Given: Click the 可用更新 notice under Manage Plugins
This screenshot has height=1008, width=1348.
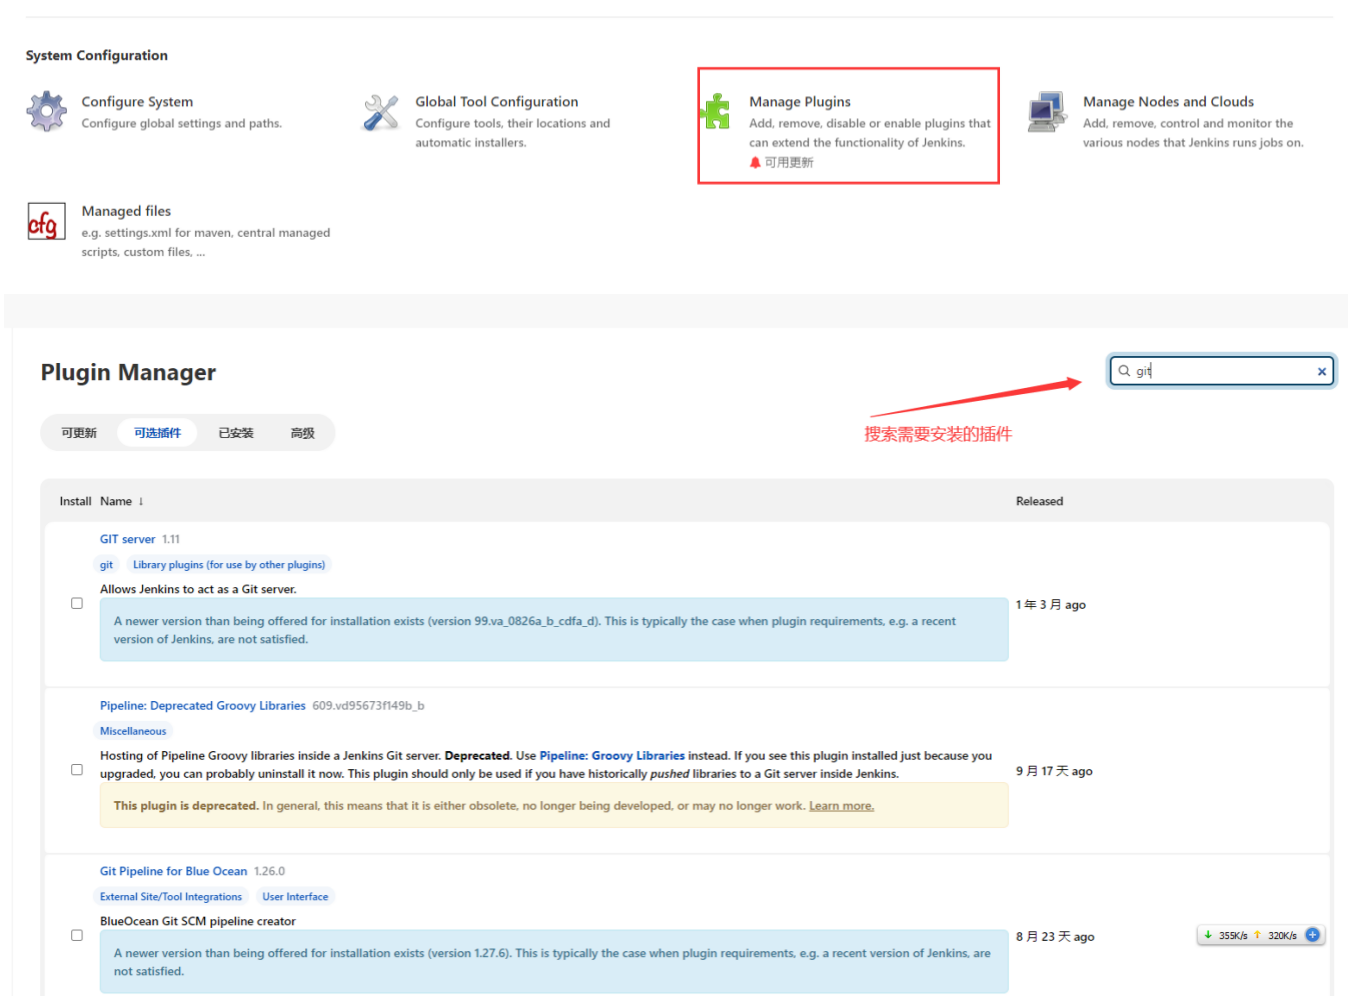Looking at the screenshot, I should pyautogui.click(x=789, y=162).
